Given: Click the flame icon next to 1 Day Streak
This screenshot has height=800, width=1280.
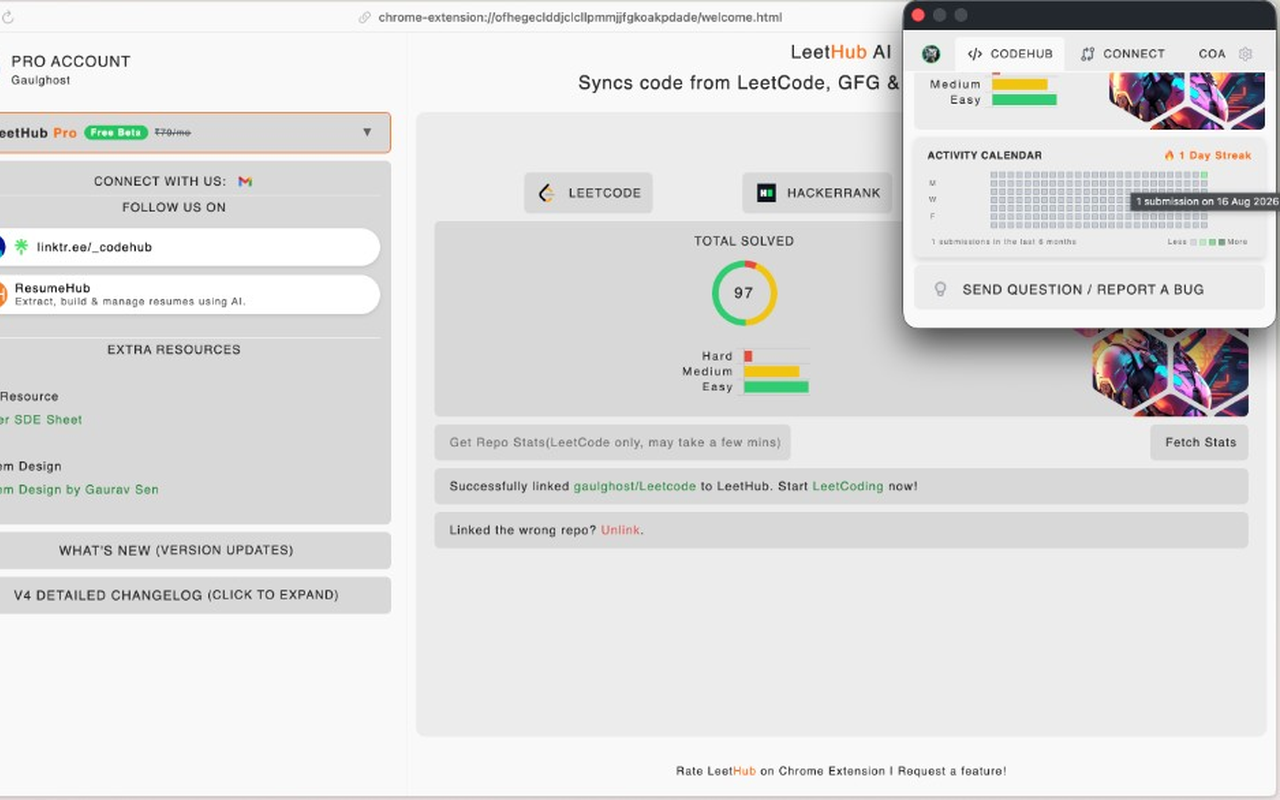Looking at the screenshot, I should pyautogui.click(x=1169, y=155).
